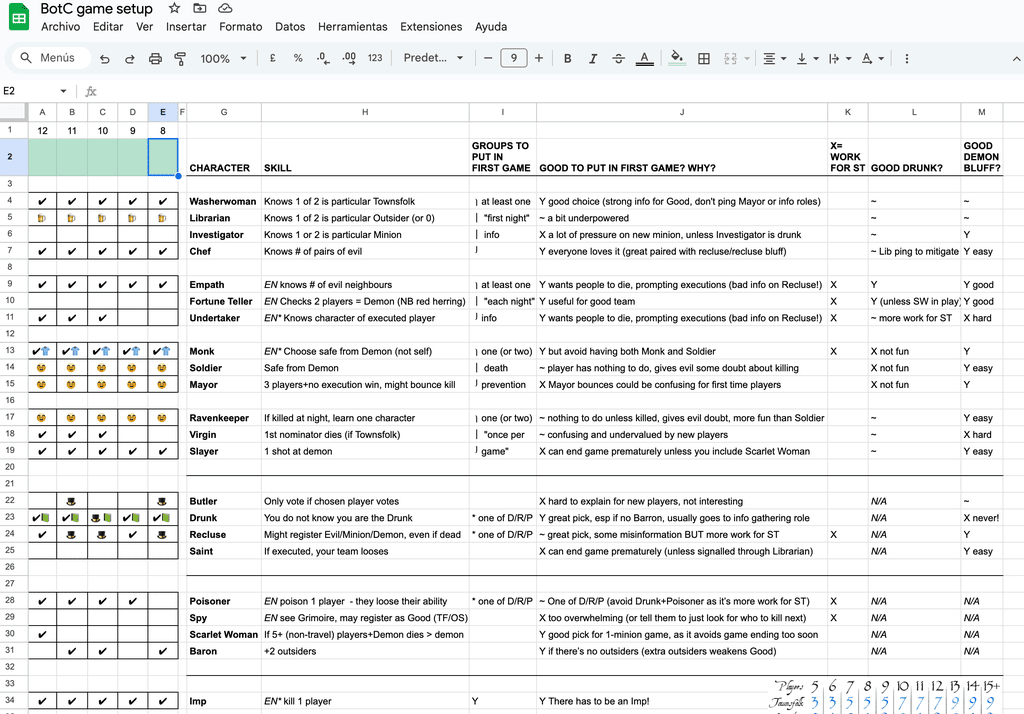The height and width of the screenshot is (714, 1024).
Task: Star the BotC game setup document
Action: click(x=175, y=9)
